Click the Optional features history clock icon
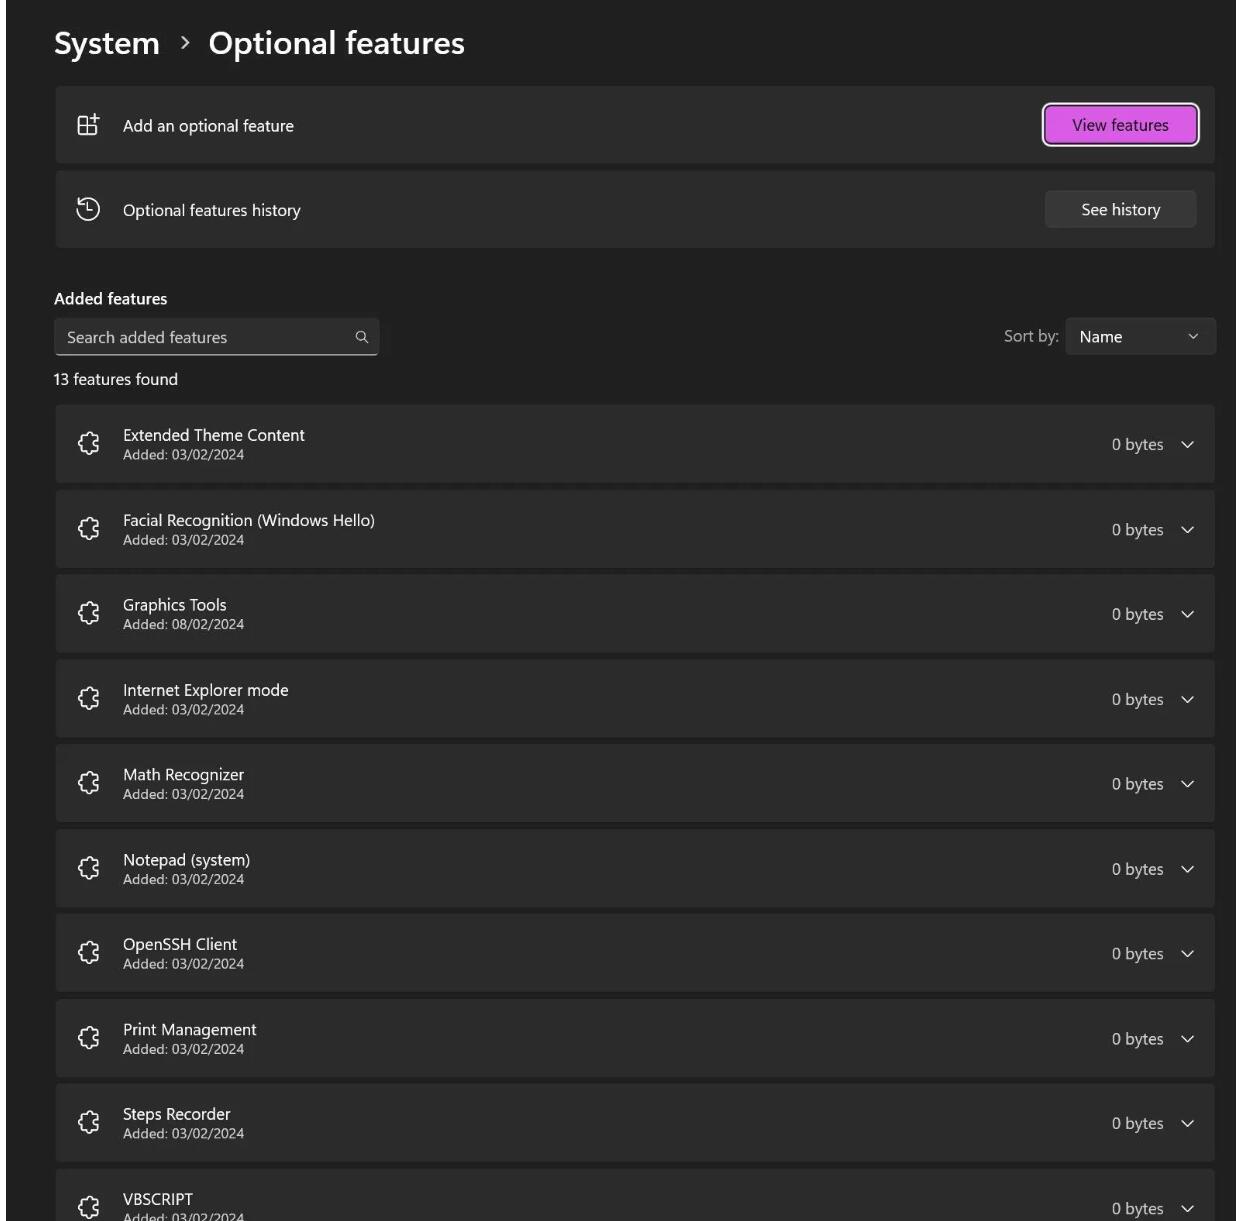 pos(88,209)
